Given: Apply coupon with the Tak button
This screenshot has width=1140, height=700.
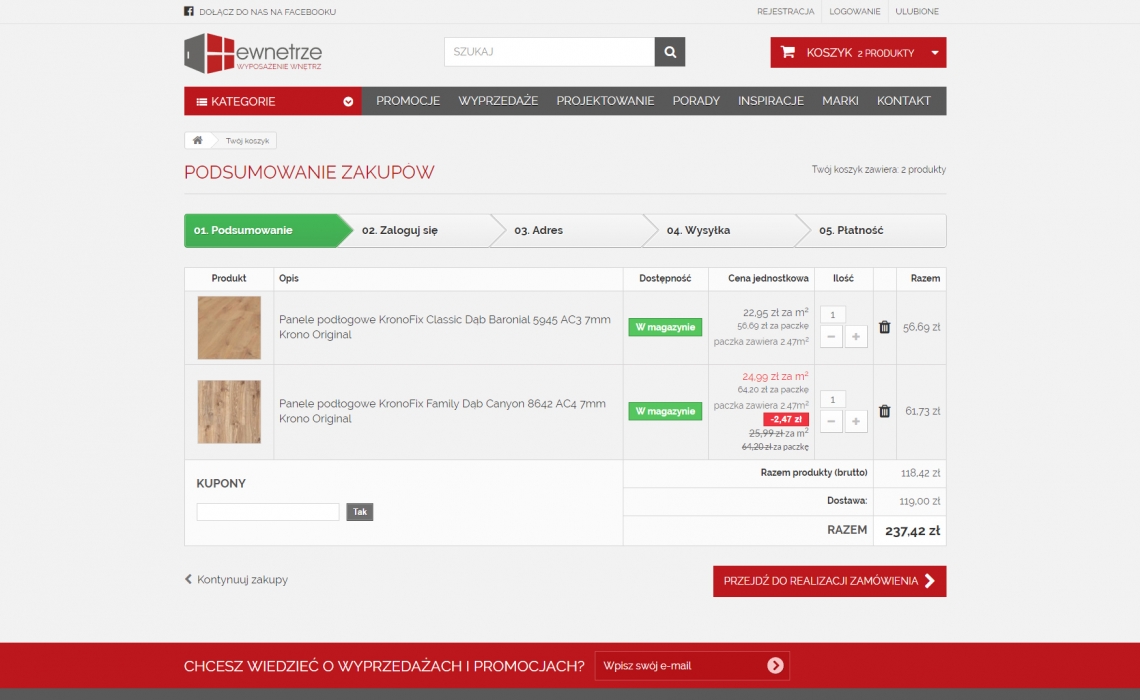Looking at the screenshot, I should pyautogui.click(x=359, y=512).
